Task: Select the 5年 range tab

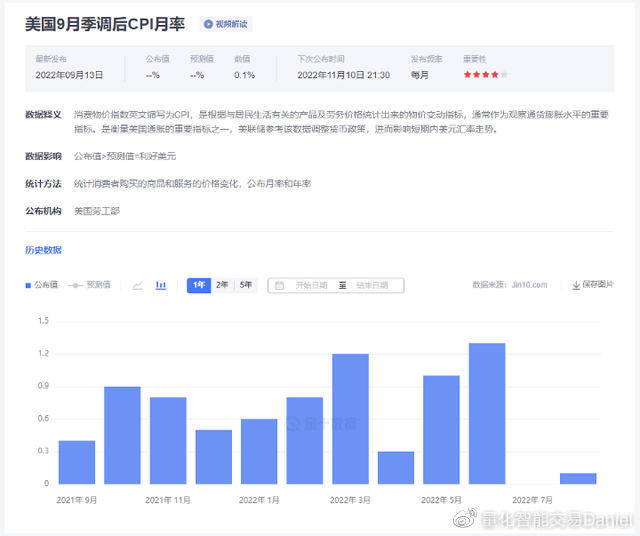Action: [246, 285]
